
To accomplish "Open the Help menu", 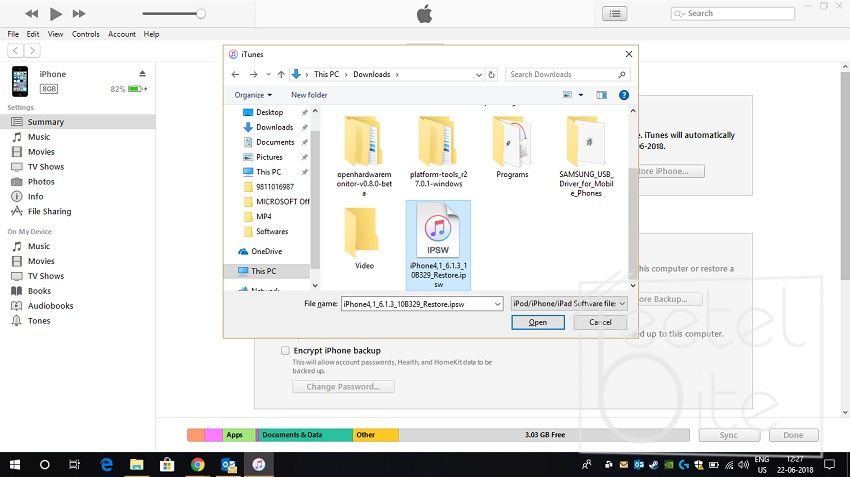I will 151,34.
